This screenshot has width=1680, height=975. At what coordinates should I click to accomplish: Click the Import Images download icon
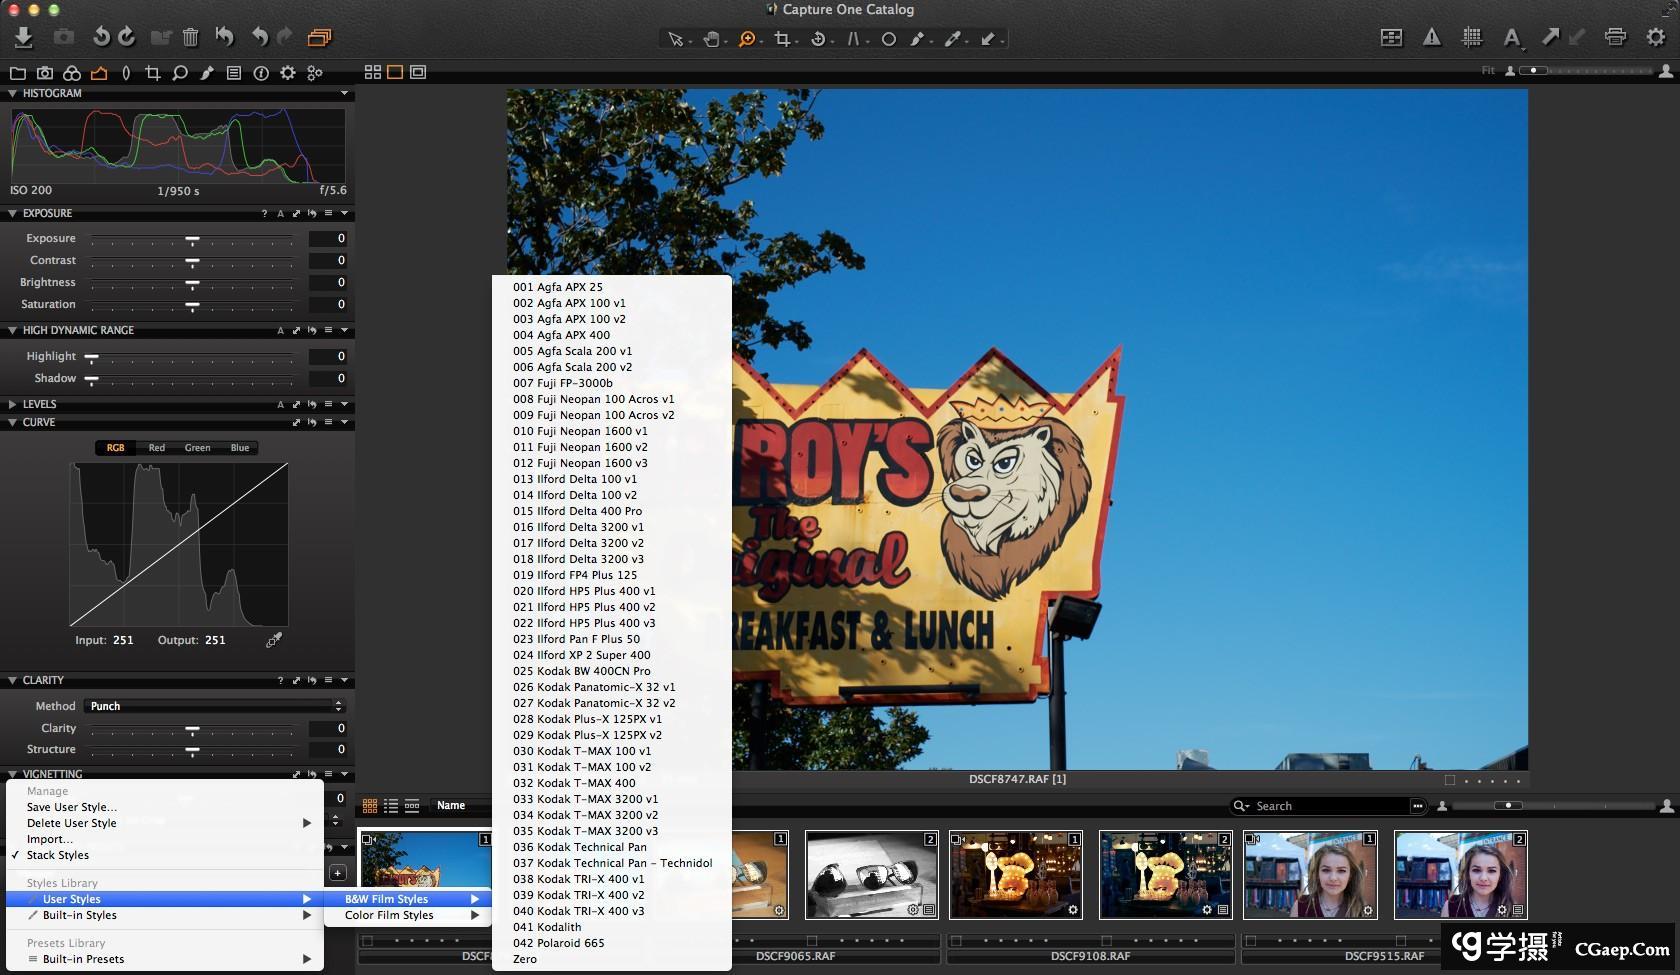[24, 37]
